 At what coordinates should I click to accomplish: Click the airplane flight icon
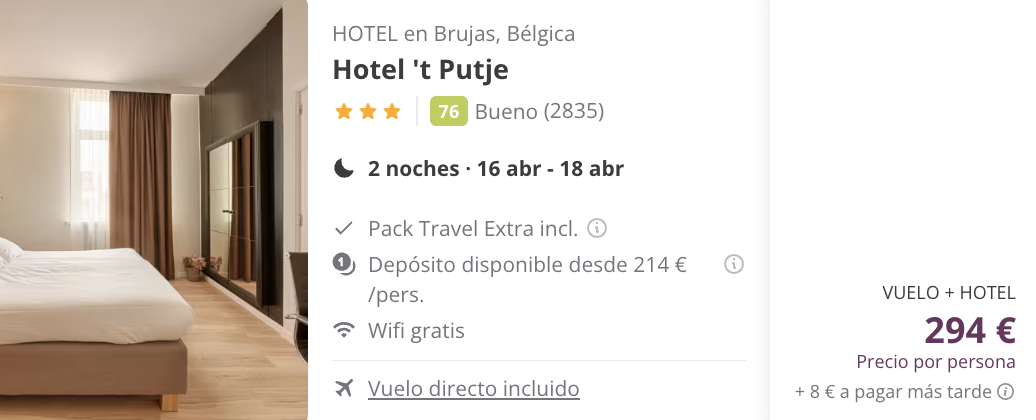(x=344, y=388)
